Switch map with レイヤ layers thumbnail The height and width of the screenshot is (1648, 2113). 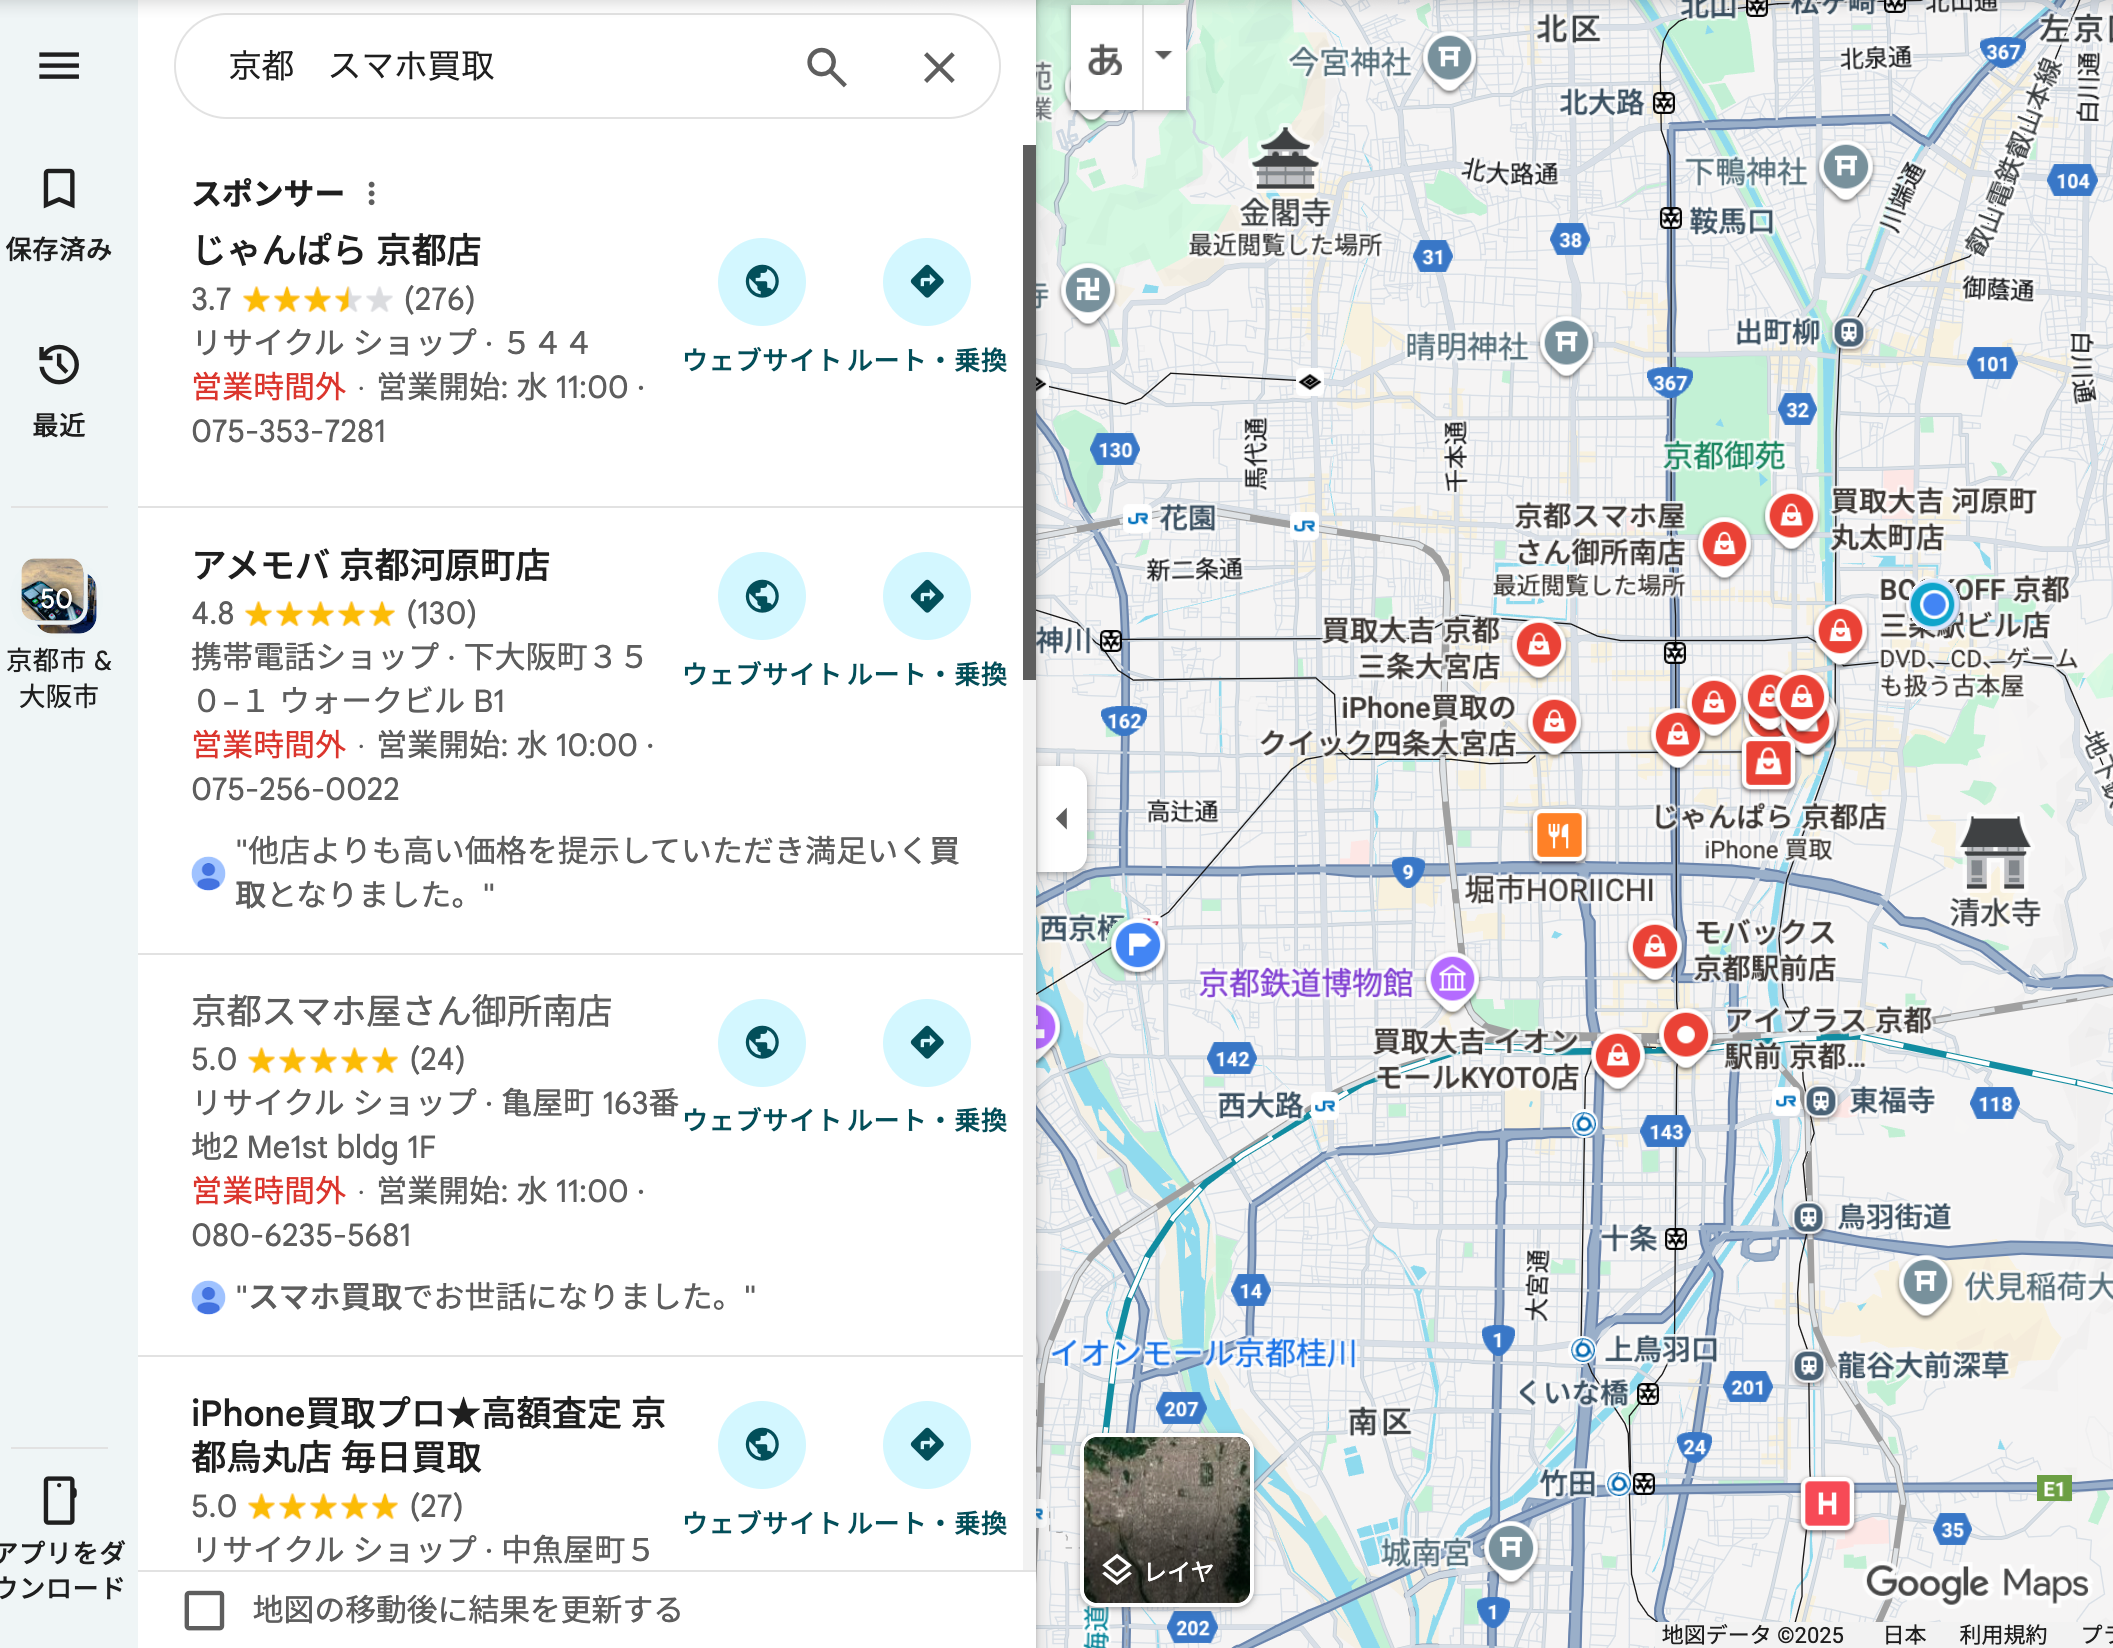[x=1166, y=1519]
